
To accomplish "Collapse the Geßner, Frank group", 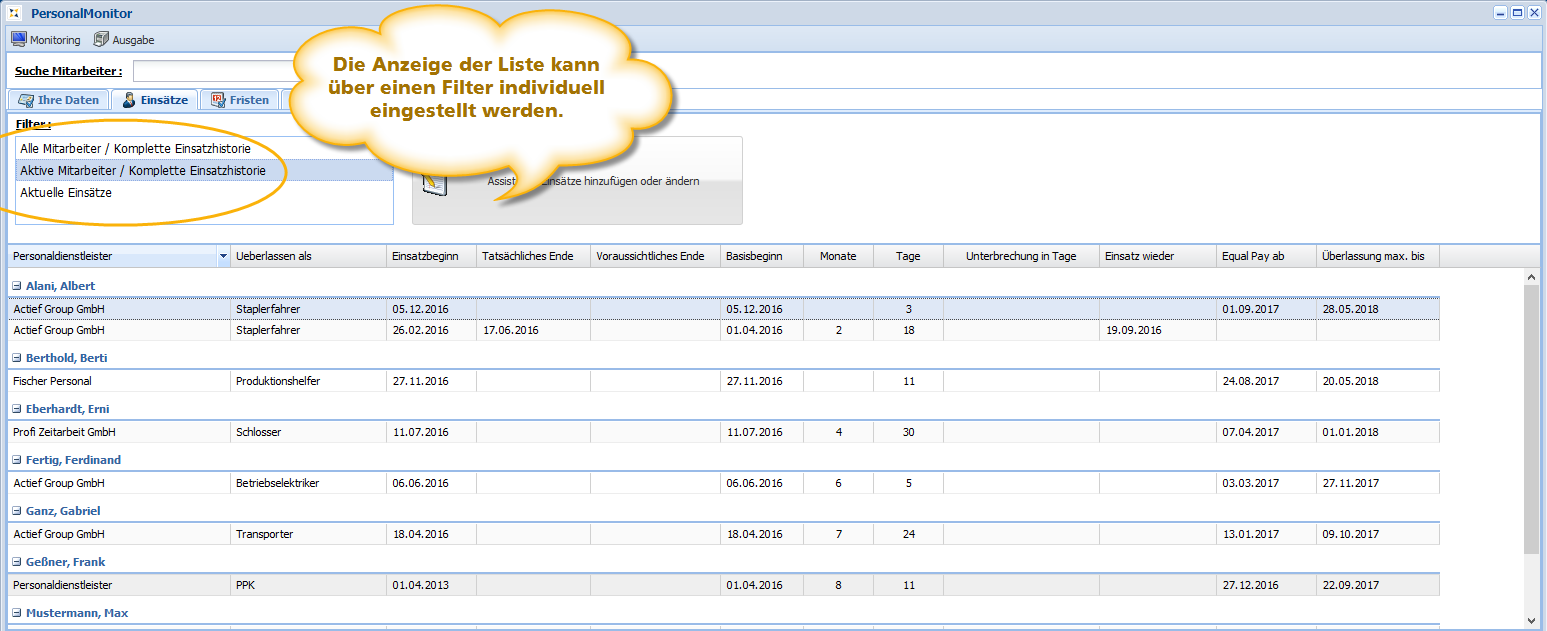I will [x=16, y=562].
